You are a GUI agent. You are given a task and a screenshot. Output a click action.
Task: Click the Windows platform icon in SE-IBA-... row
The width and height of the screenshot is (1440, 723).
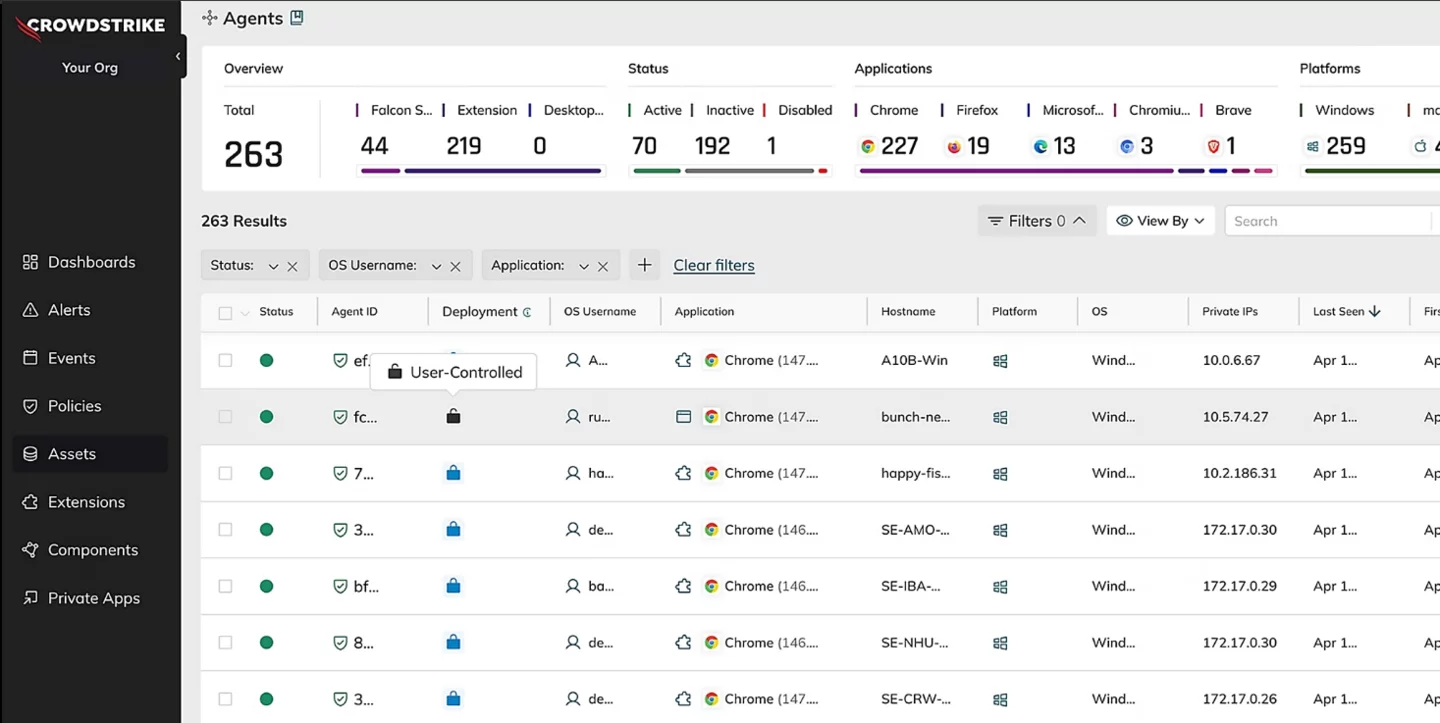pyautogui.click(x=1000, y=587)
